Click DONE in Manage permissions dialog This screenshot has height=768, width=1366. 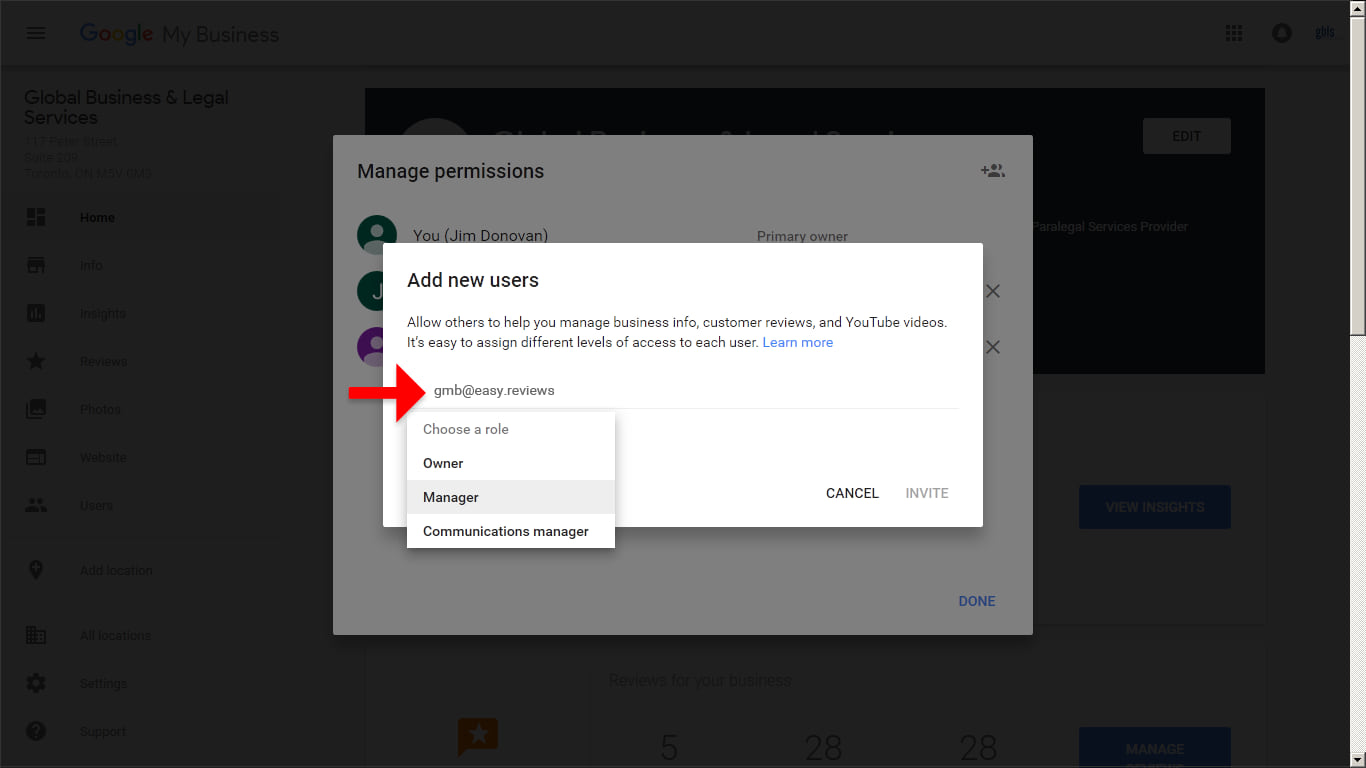(x=977, y=601)
